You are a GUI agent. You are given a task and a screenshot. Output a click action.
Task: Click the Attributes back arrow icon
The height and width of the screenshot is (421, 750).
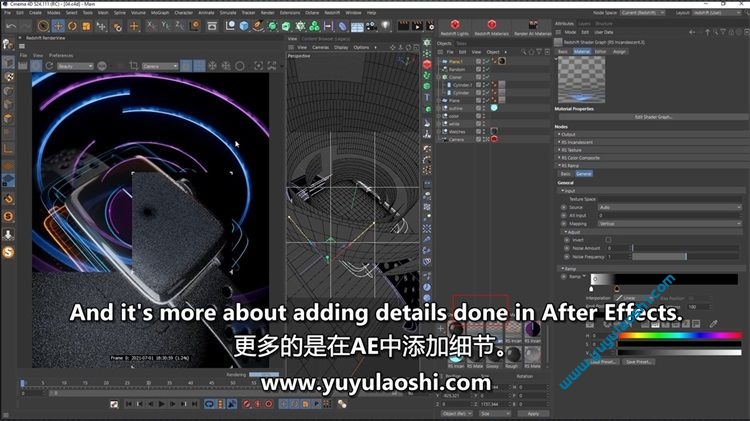click(692, 33)
